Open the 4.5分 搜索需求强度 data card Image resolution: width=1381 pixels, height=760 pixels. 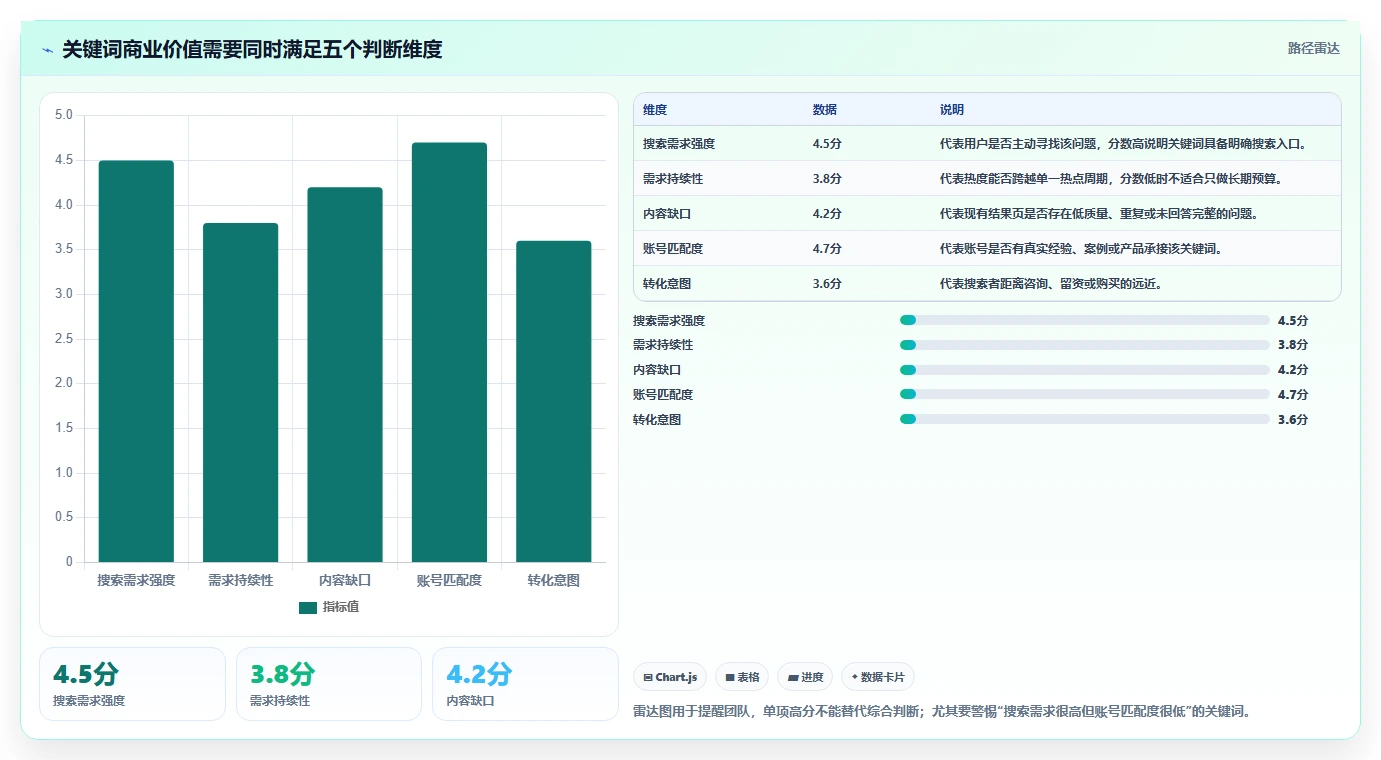[132, 684]
